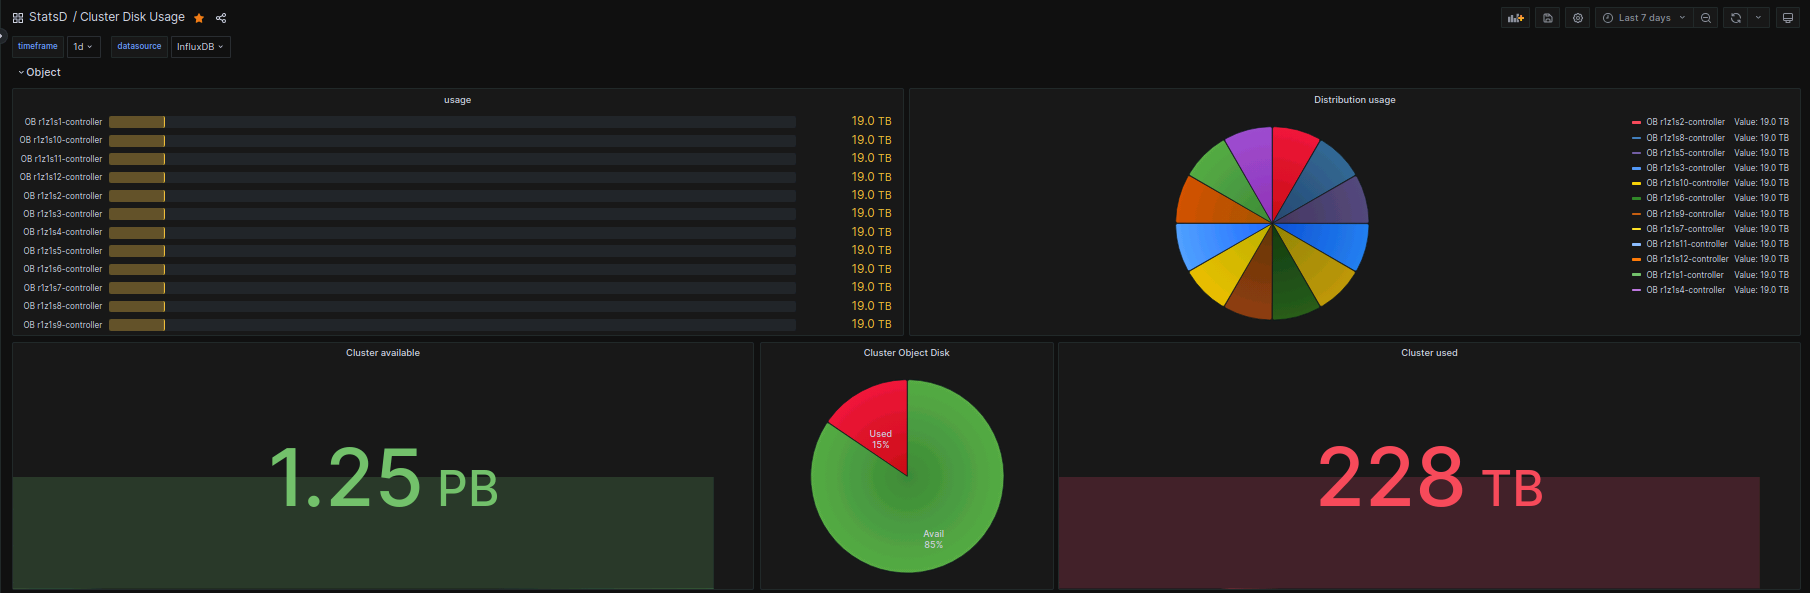The width and height of the screenshot is (1810, 593).
Task: Click the OB r1z1s8-controller label in usage panel
Action: pos(63,306)
